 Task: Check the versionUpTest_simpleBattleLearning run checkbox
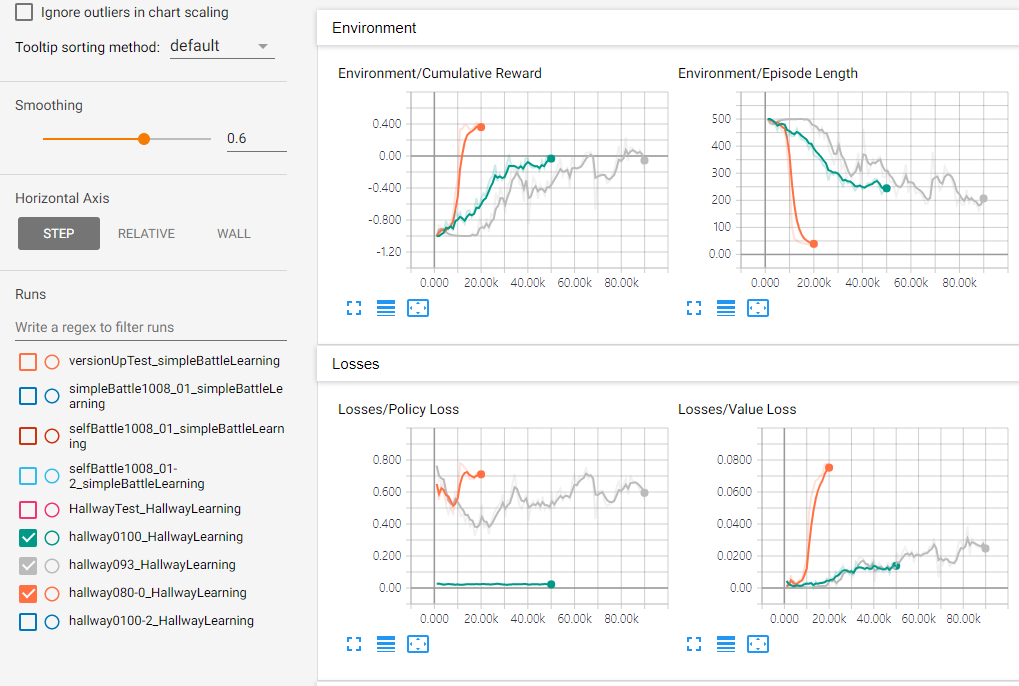coord(28,362)
